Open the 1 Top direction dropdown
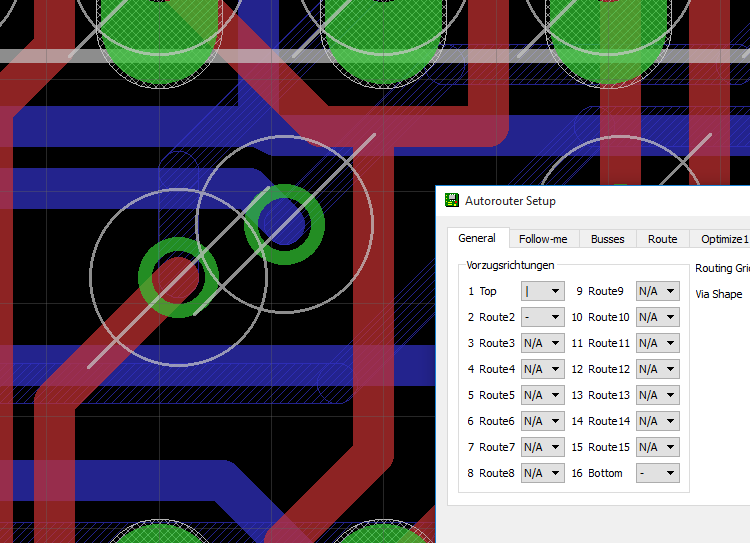This screenshot has height=543, width=750. (543, 291)
